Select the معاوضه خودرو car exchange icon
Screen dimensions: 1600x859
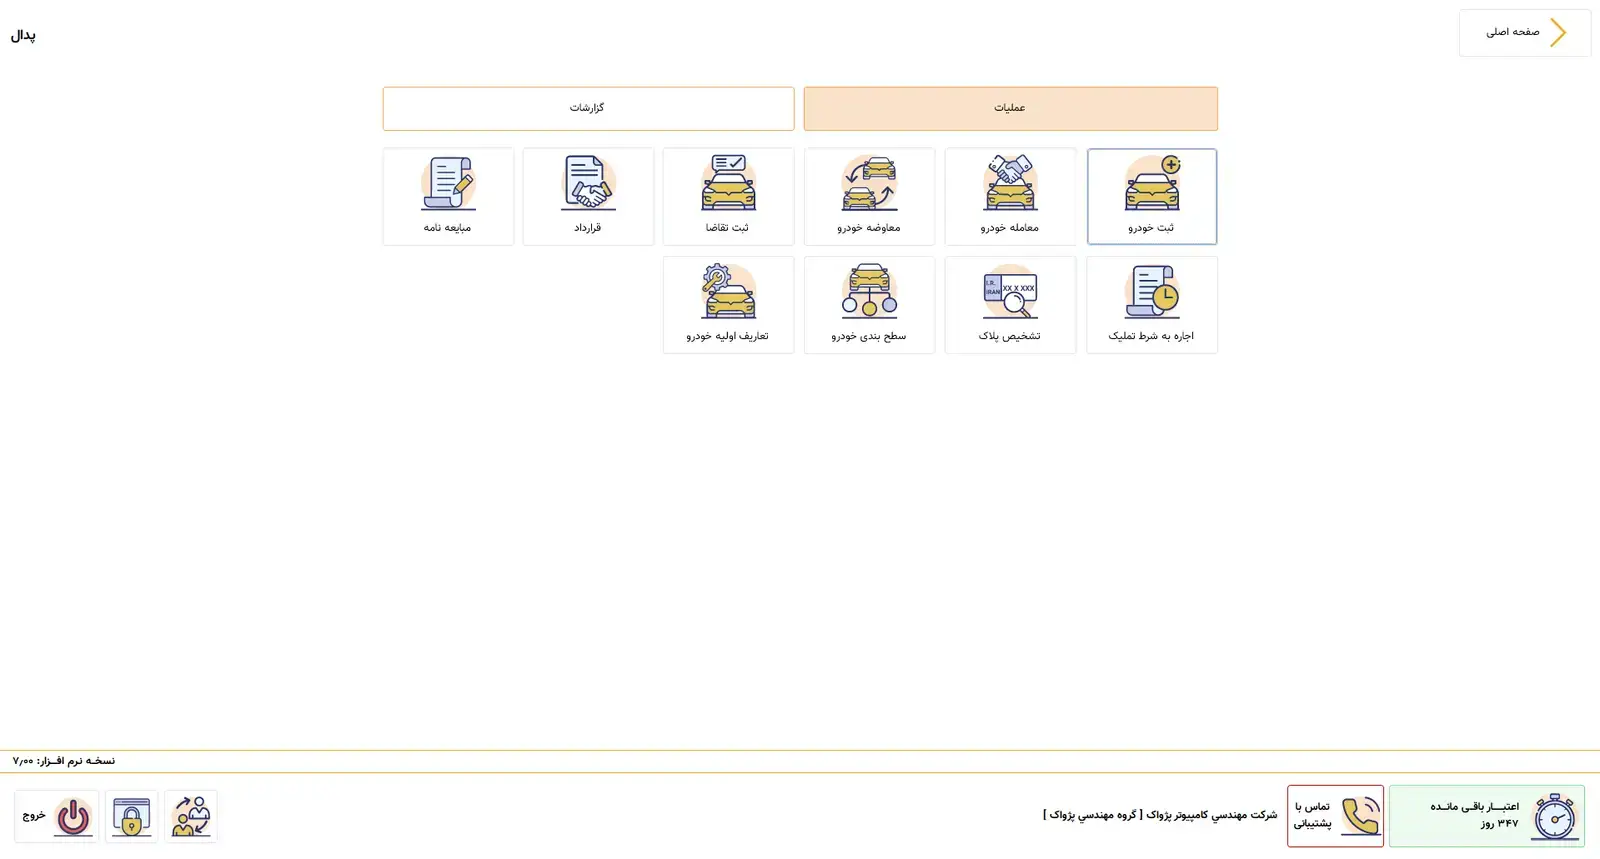(x=869, y=196)
